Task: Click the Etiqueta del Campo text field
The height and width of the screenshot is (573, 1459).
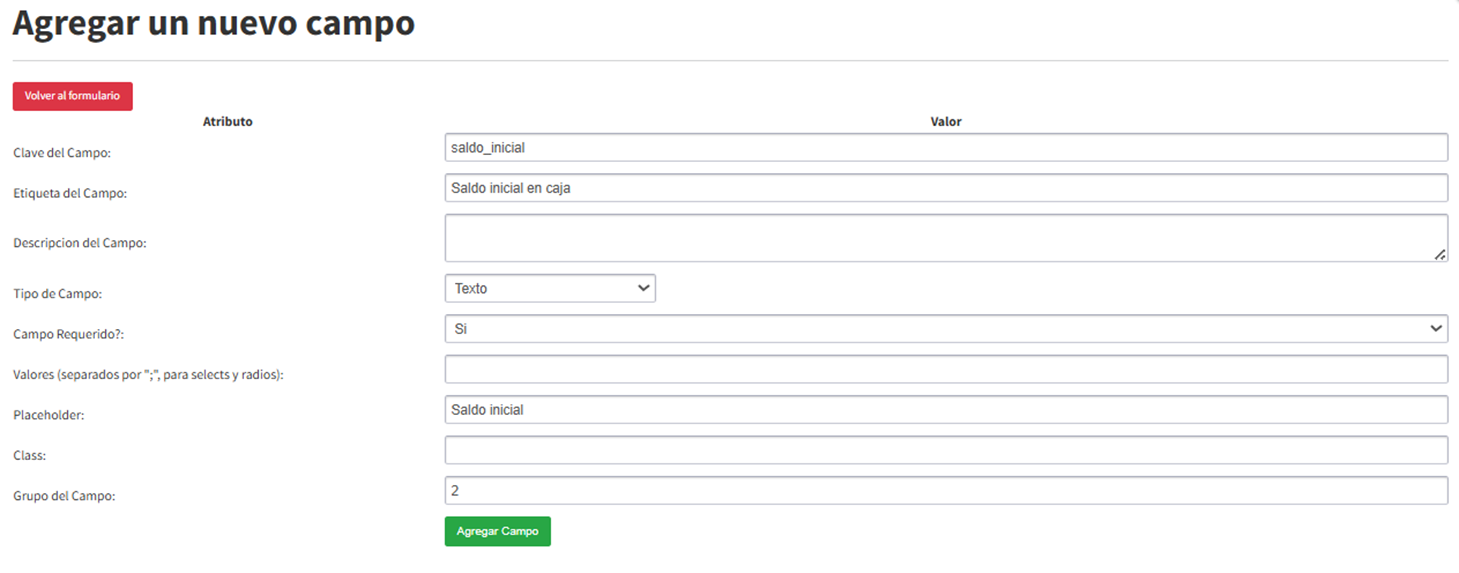Action: (946, 187)
